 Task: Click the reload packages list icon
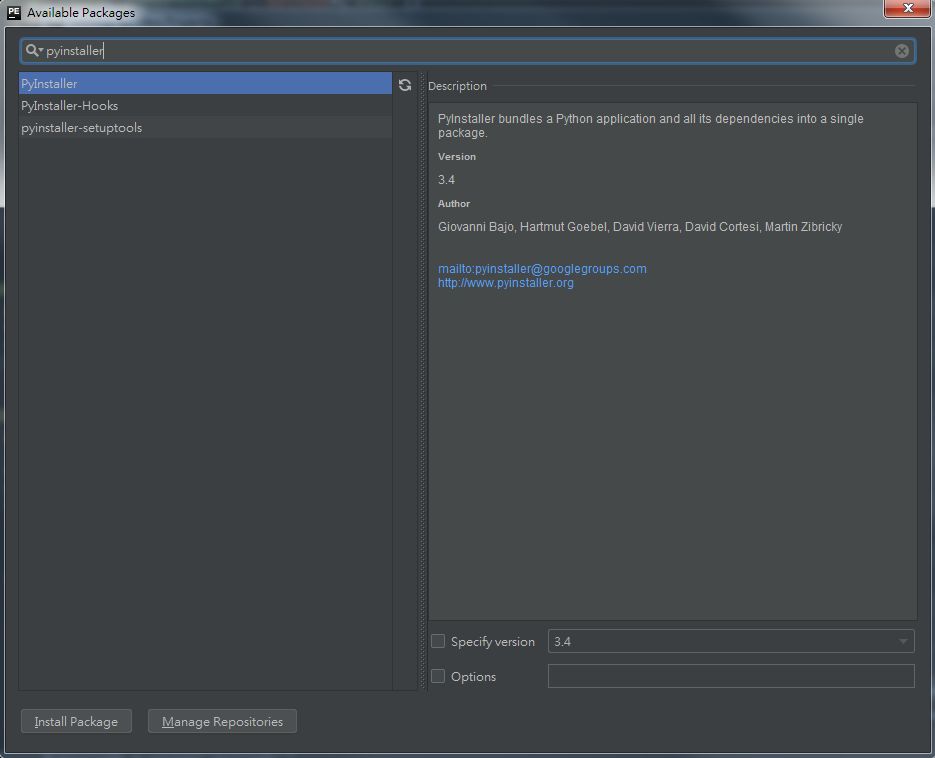click(405, 86)
